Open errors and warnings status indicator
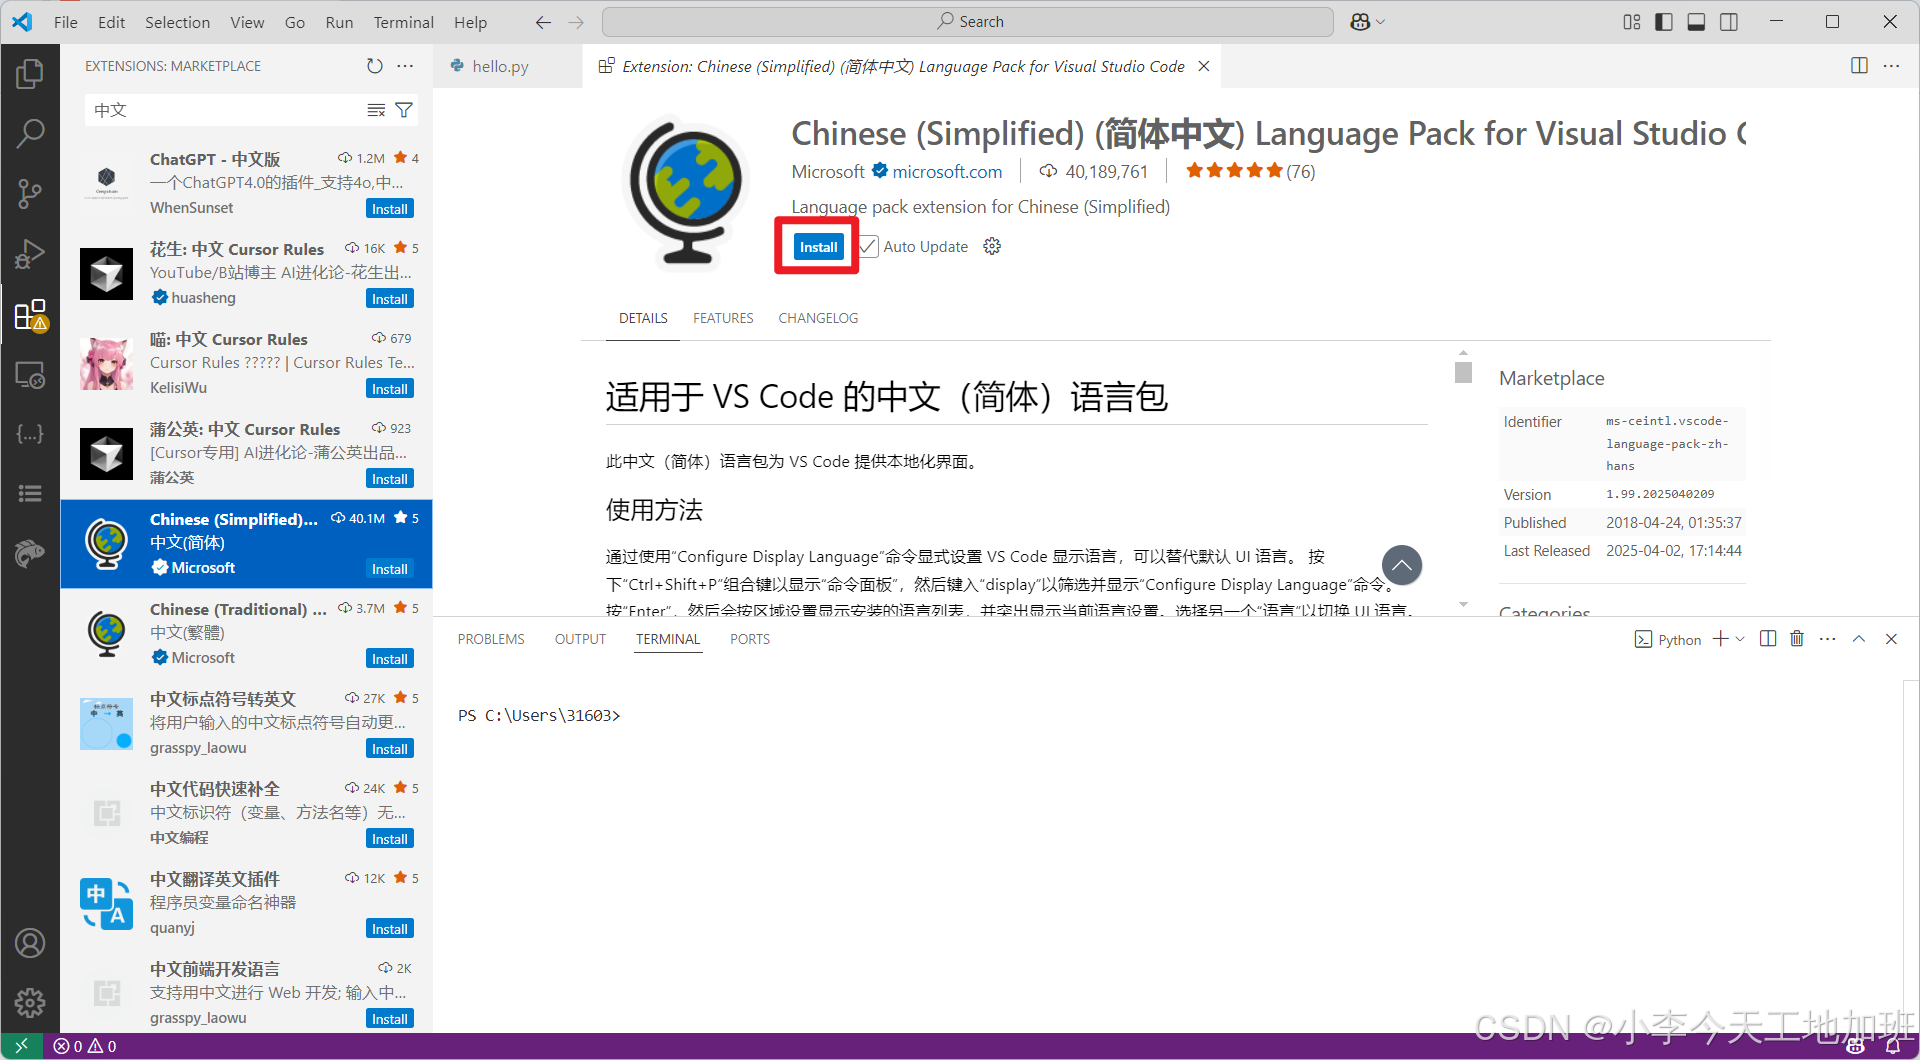 click(x=86, y=1046)
